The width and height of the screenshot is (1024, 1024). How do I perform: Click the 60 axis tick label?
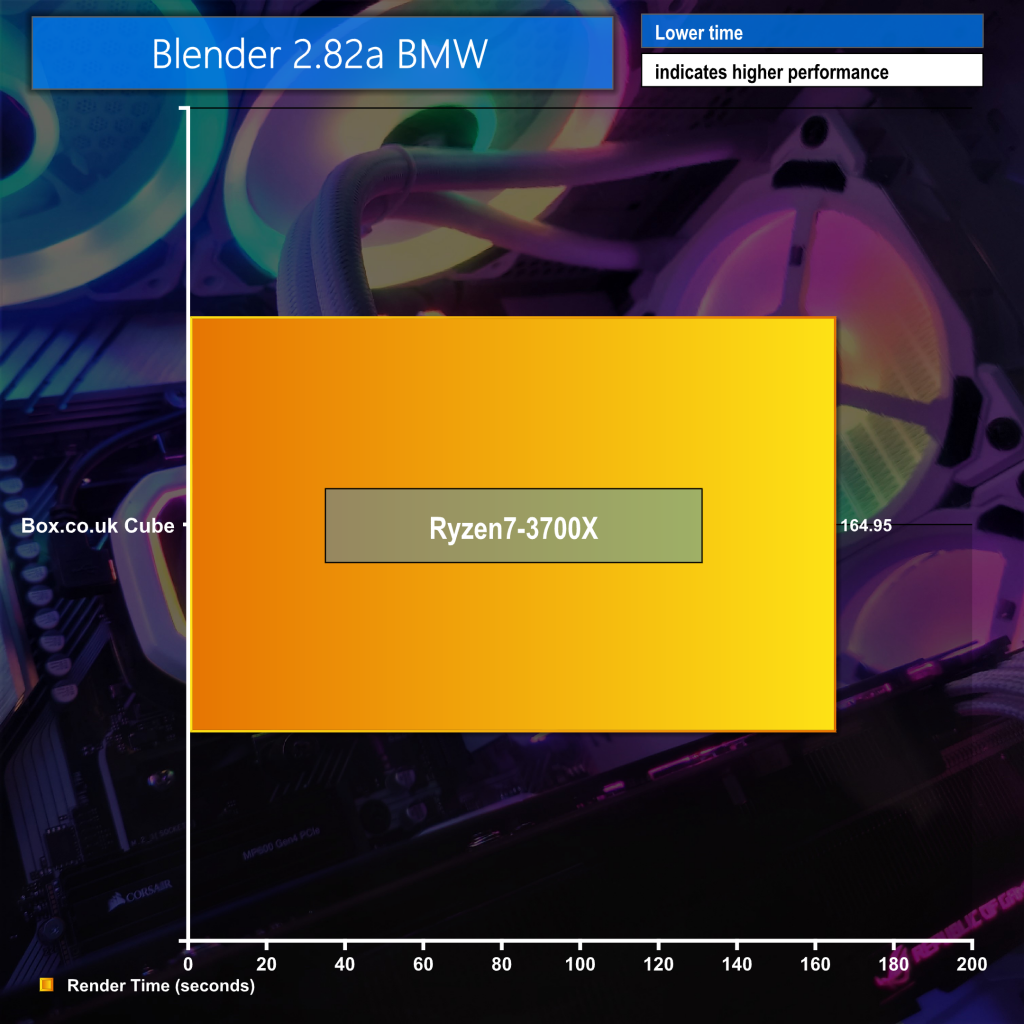point(423,964)
